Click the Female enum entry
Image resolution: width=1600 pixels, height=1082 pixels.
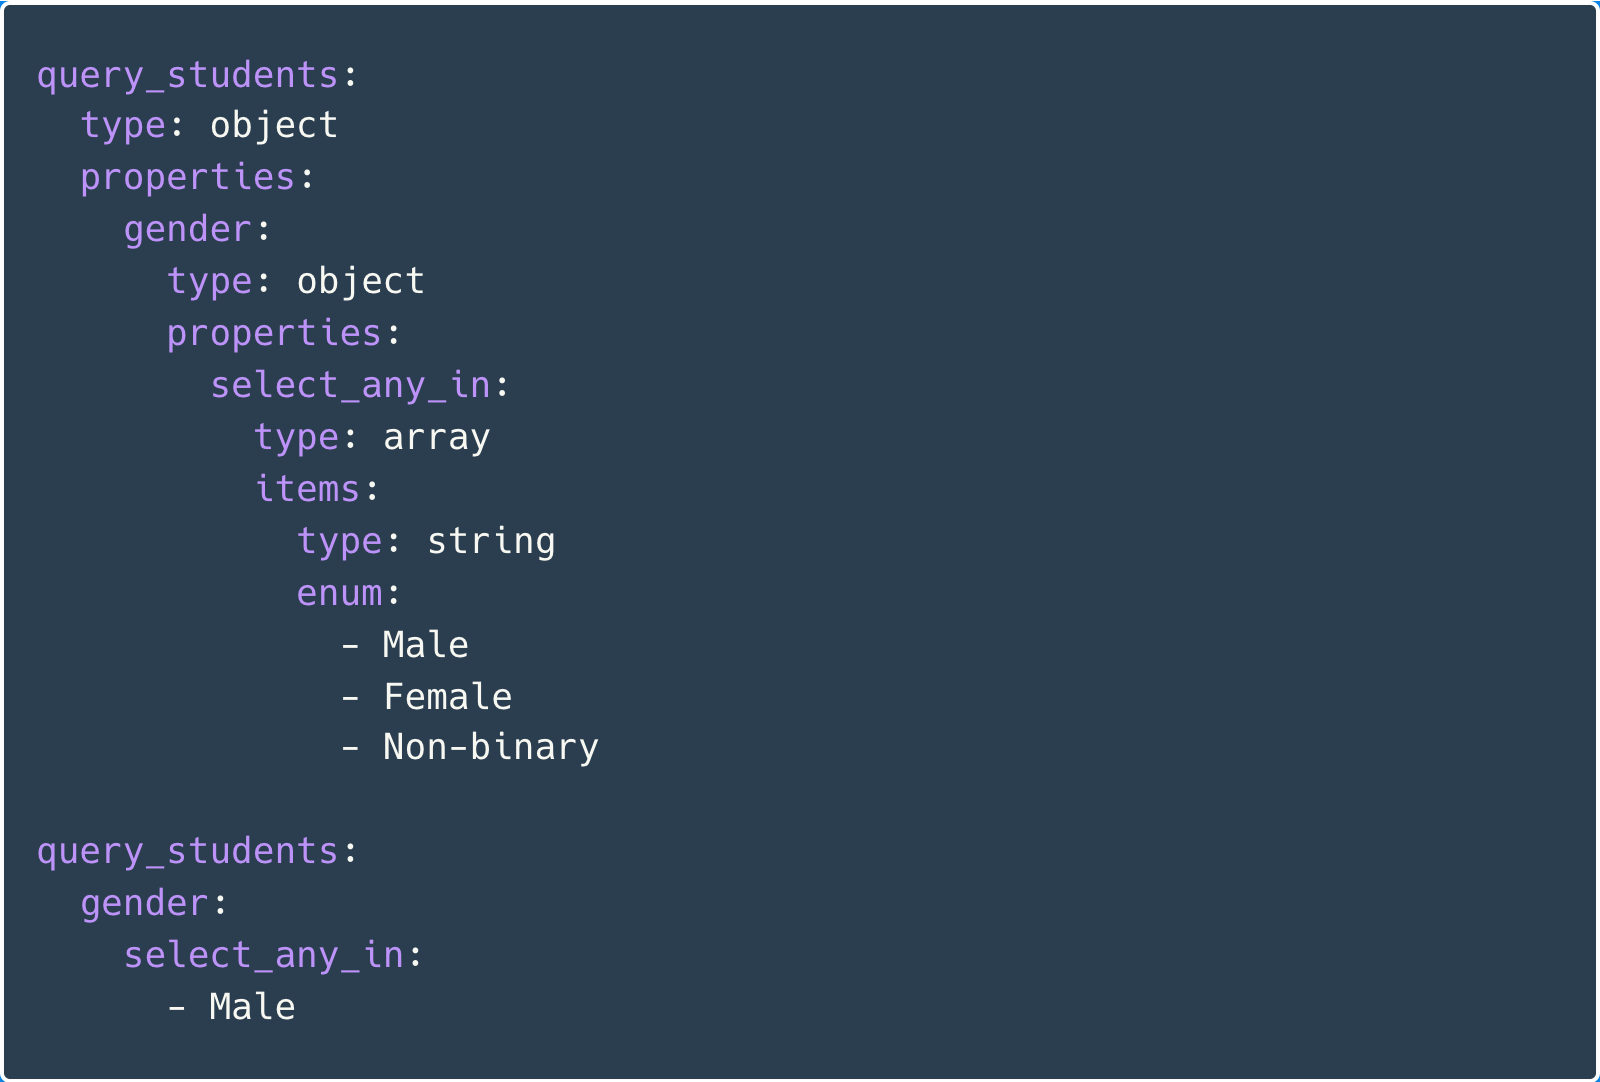click(448, 697)
